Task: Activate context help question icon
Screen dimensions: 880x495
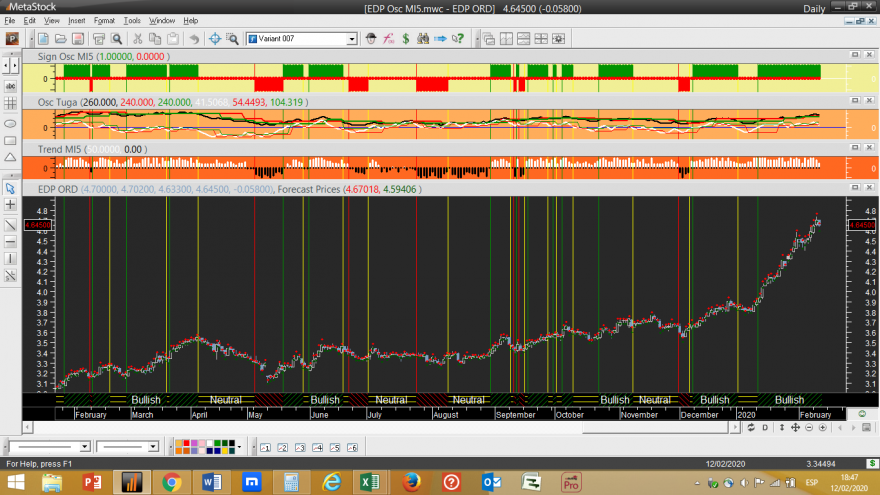Action: coord(458,39)
